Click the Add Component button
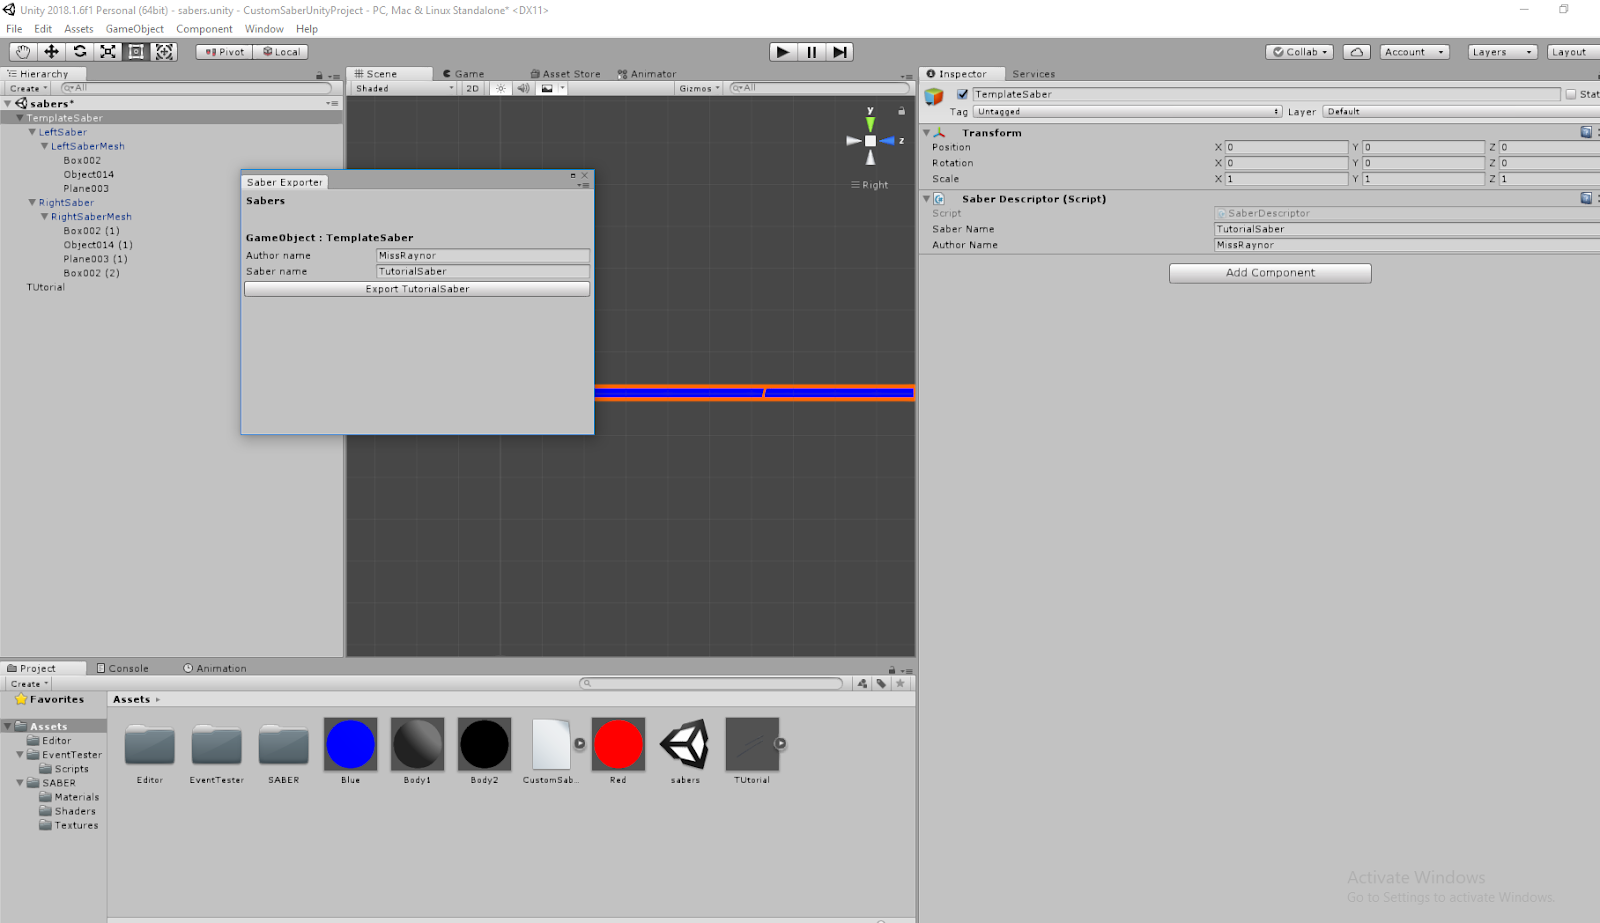This screenshot has height=923, width=1600. (1269, 272)
